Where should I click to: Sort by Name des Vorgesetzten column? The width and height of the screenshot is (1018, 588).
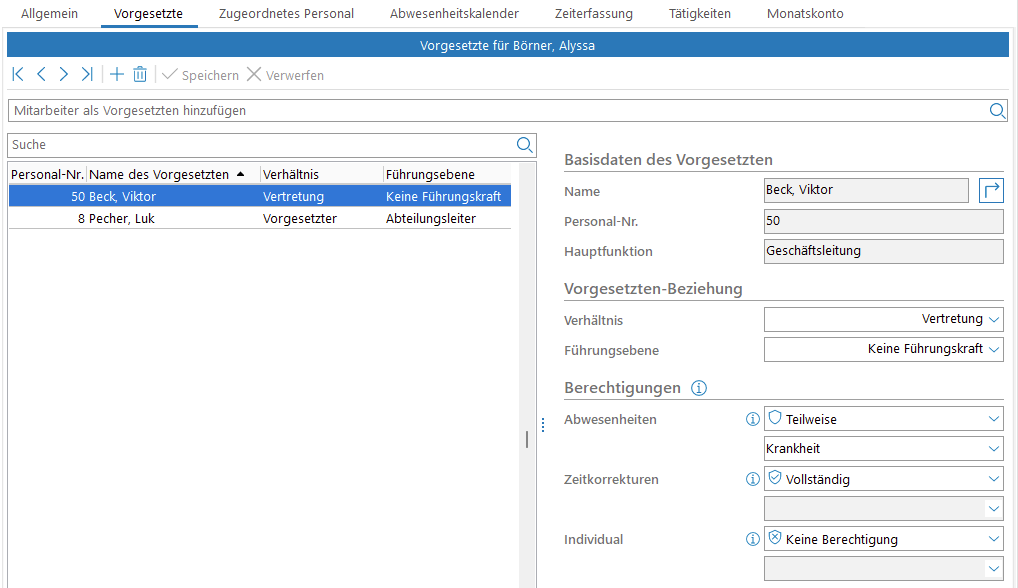coord(160,174)
